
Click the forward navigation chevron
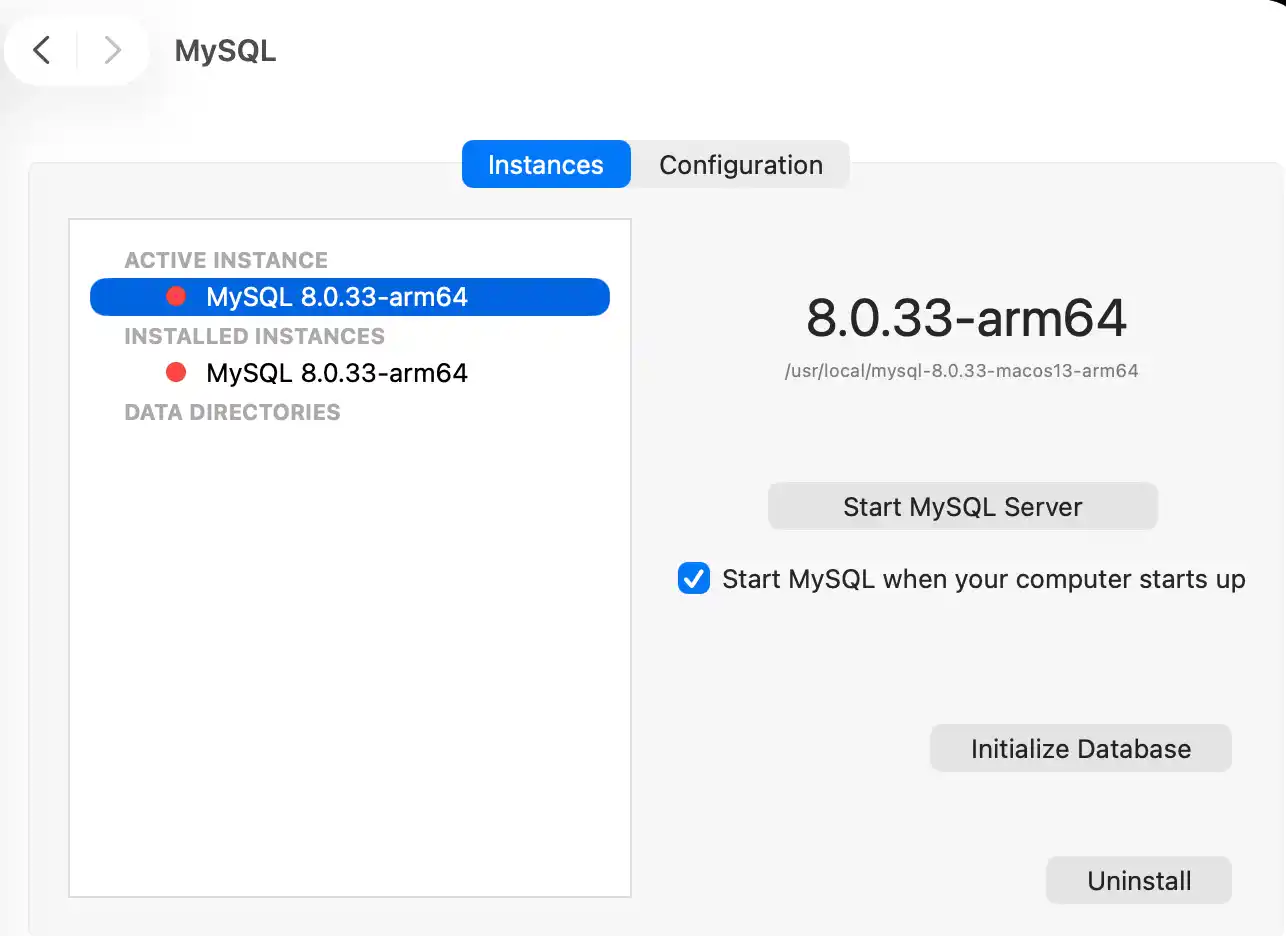[112, 49]
